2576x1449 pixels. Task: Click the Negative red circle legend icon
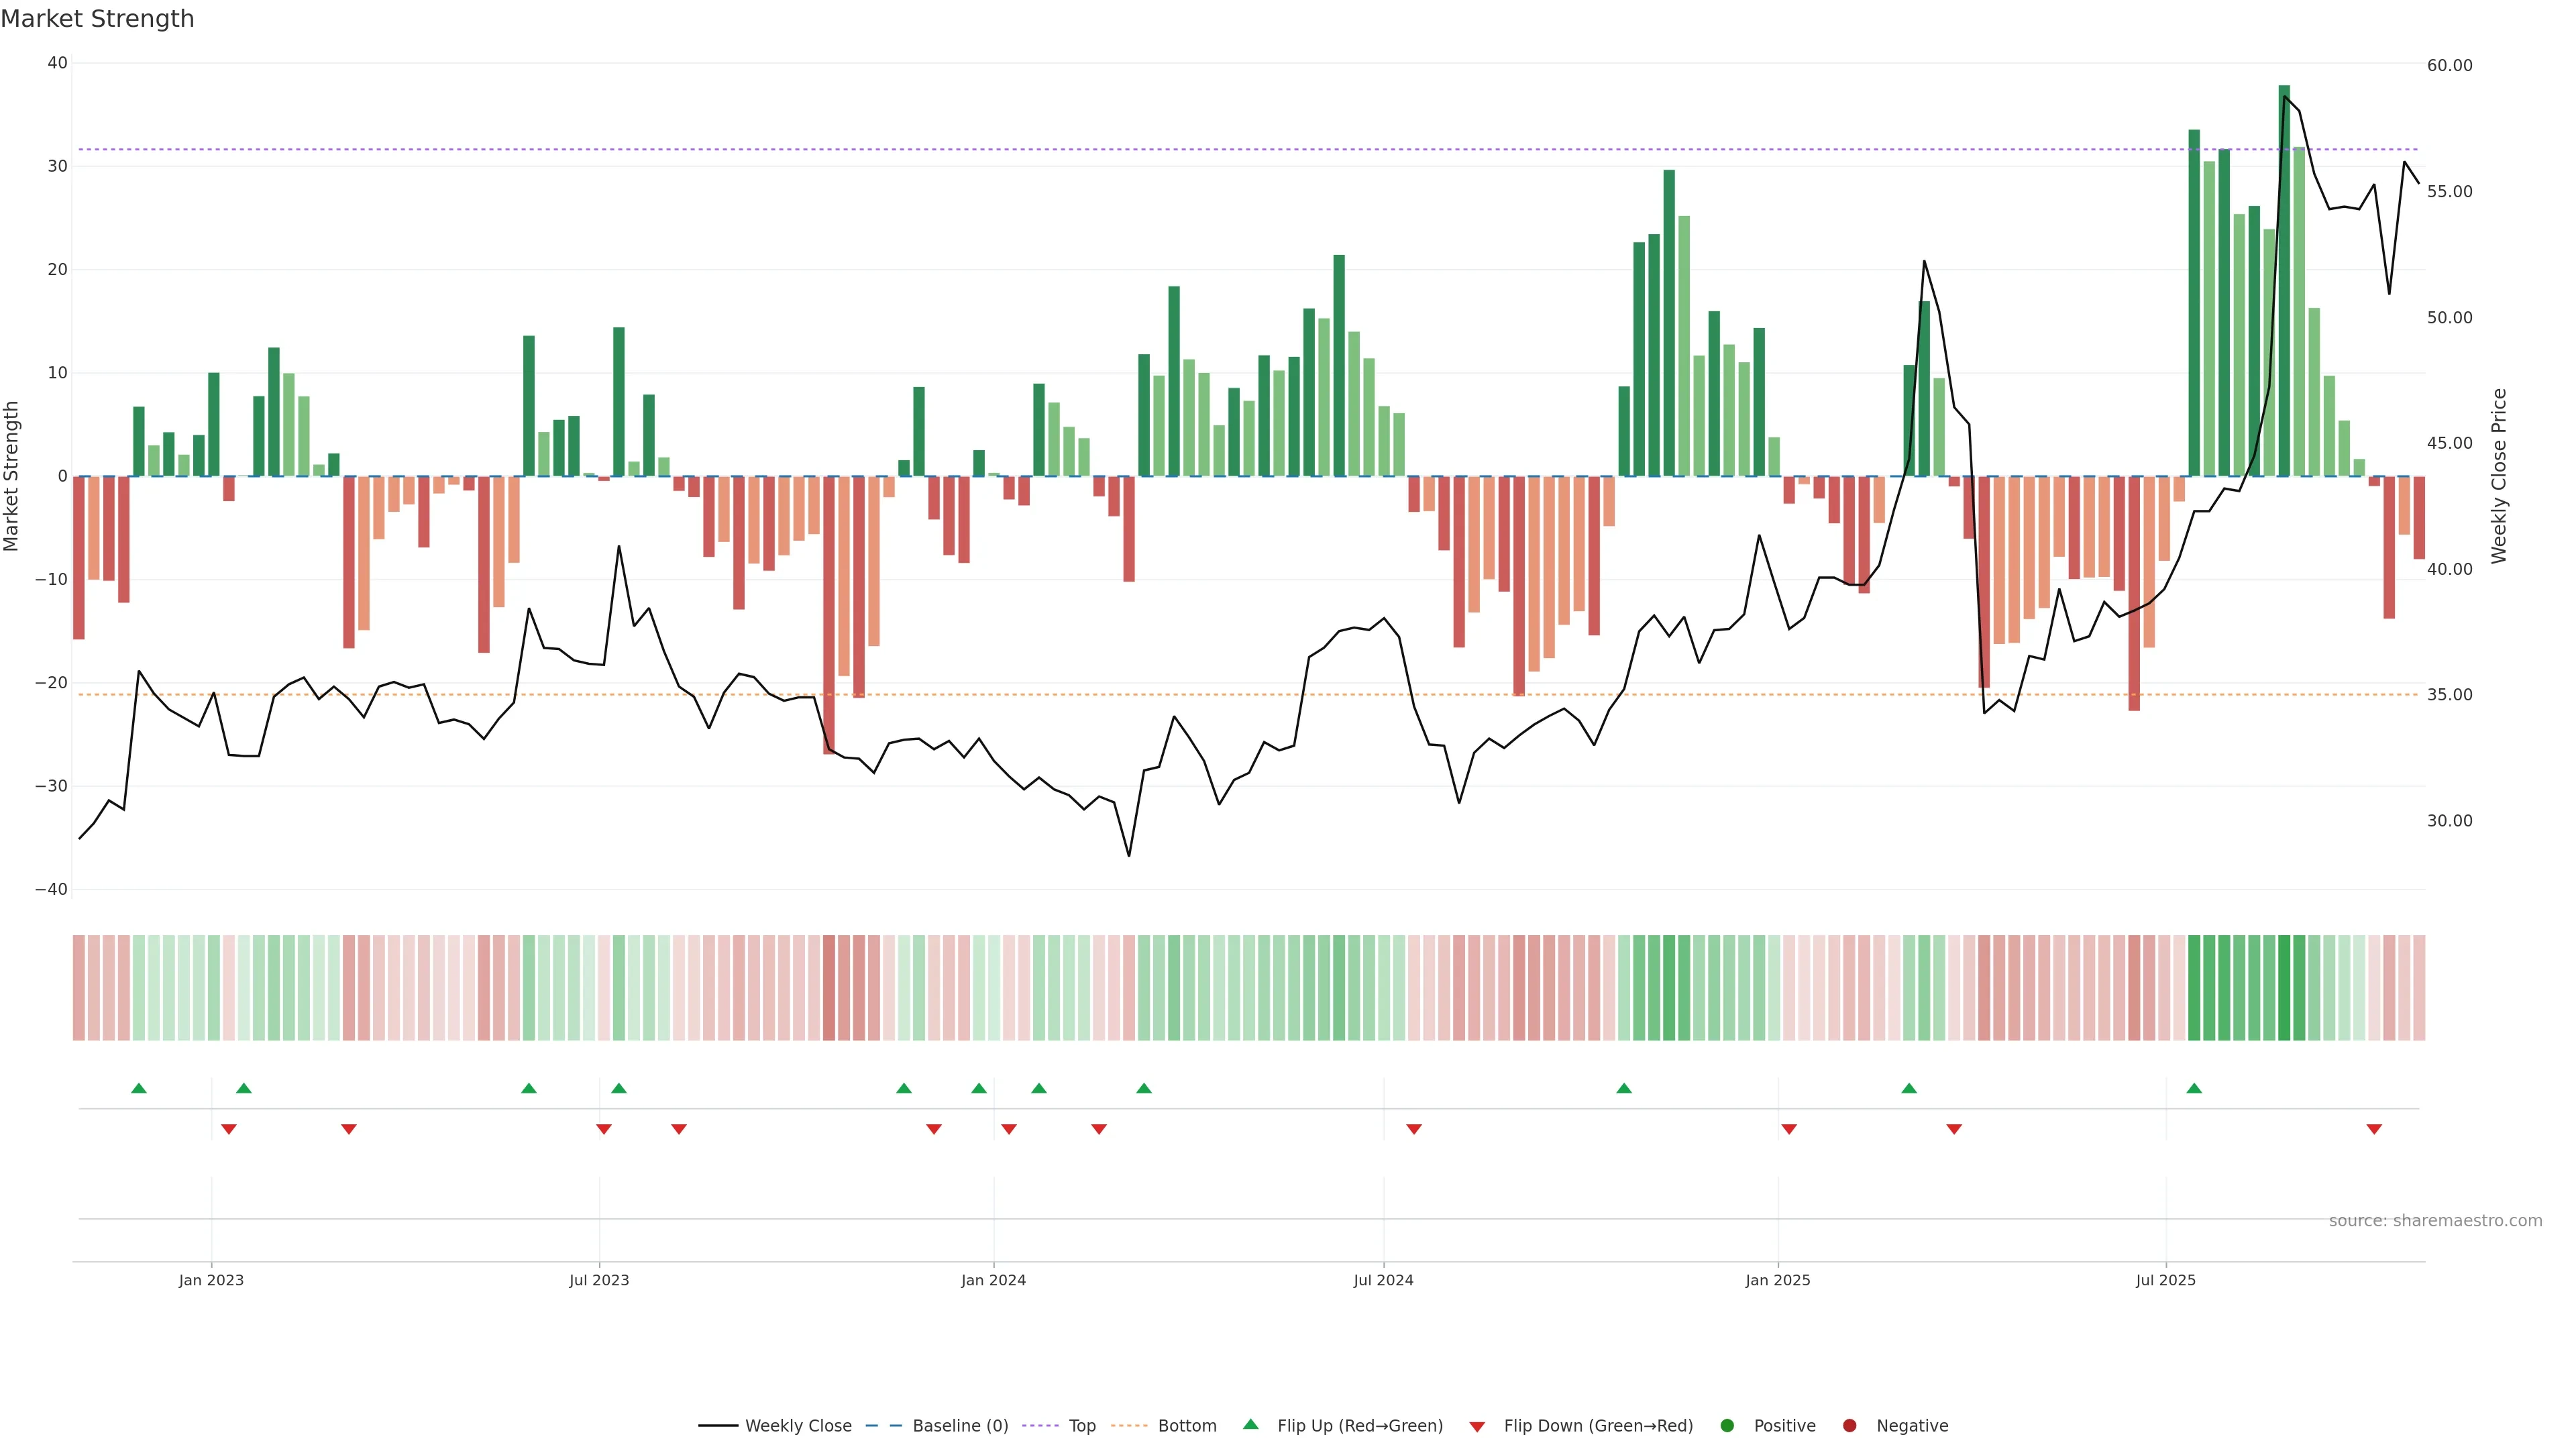tap(1849, 1426)
